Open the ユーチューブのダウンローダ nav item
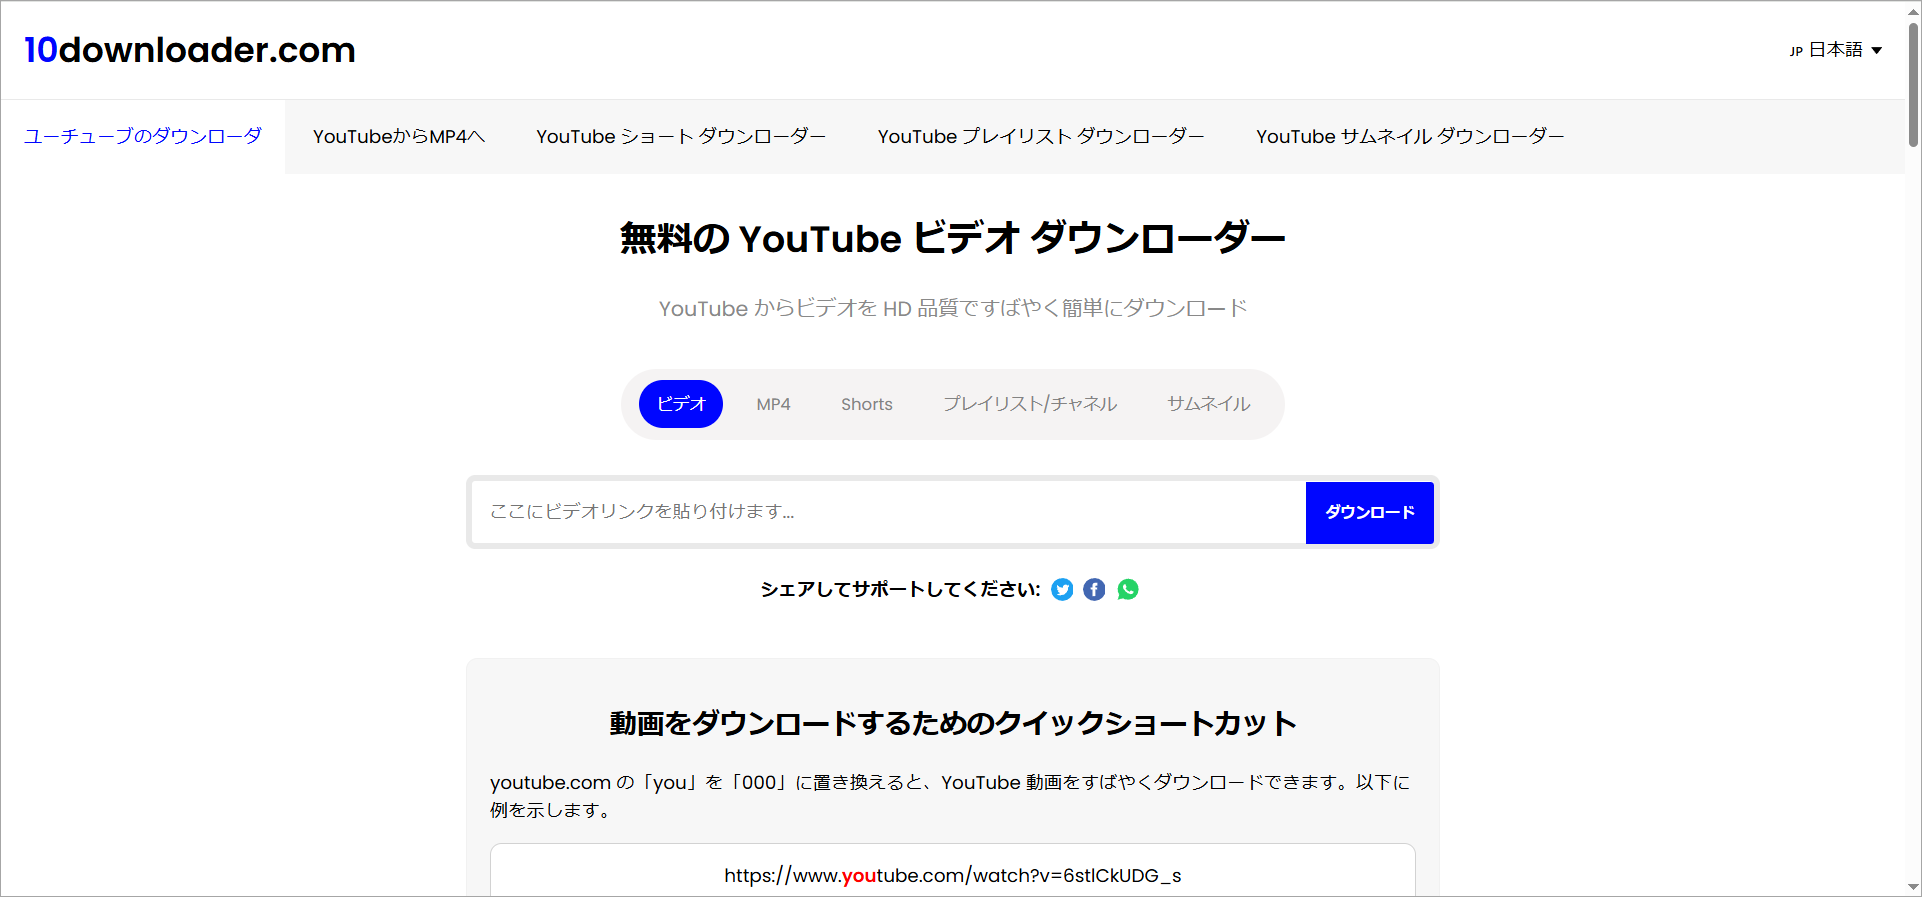This screenshot has width=1922, height=897. 143,136
